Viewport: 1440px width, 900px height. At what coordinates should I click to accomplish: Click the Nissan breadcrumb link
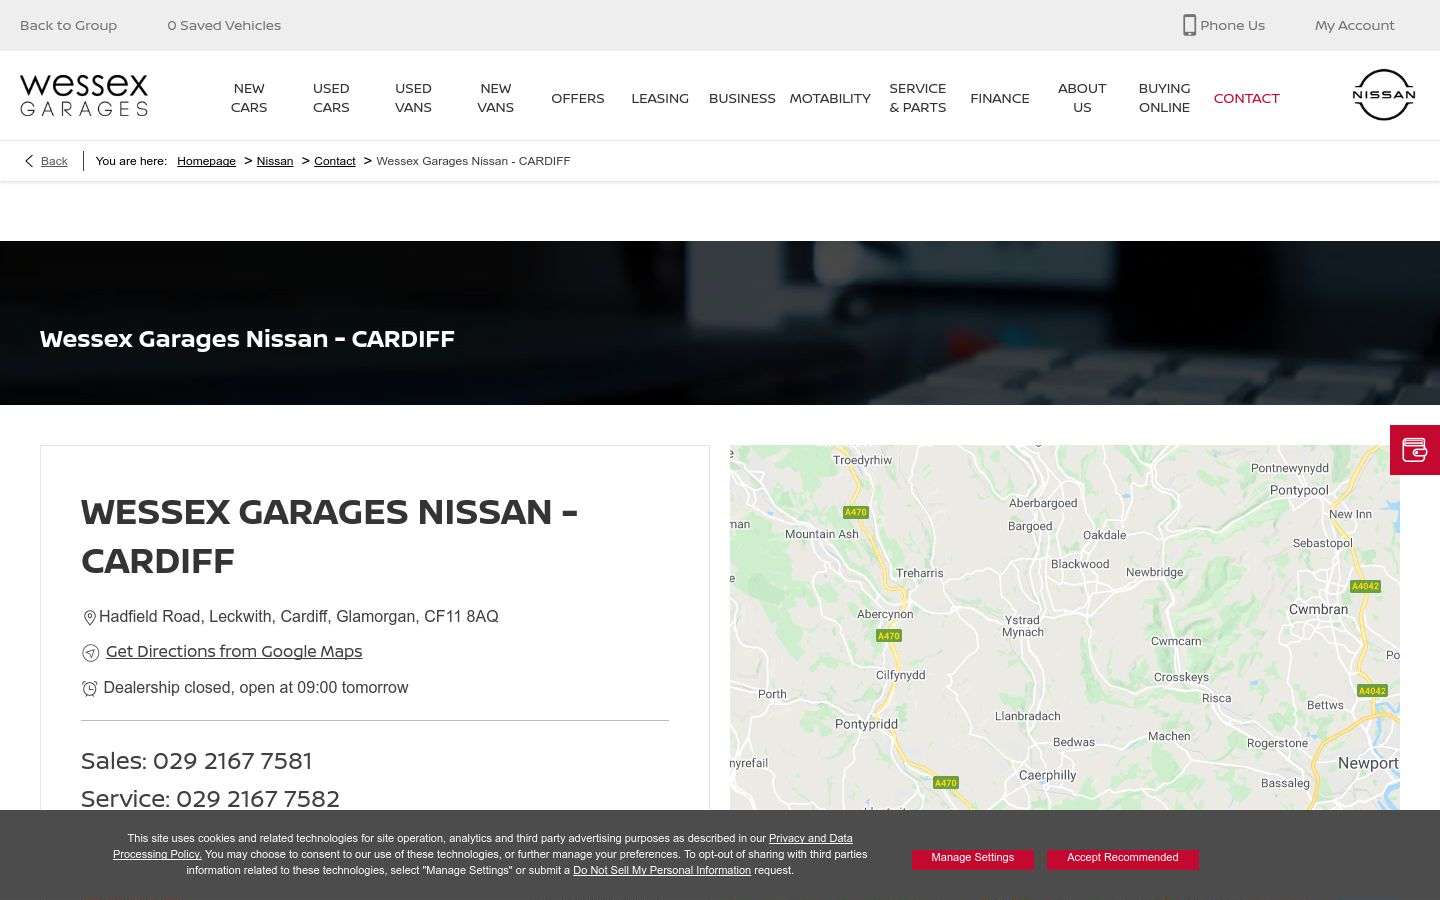275,161
